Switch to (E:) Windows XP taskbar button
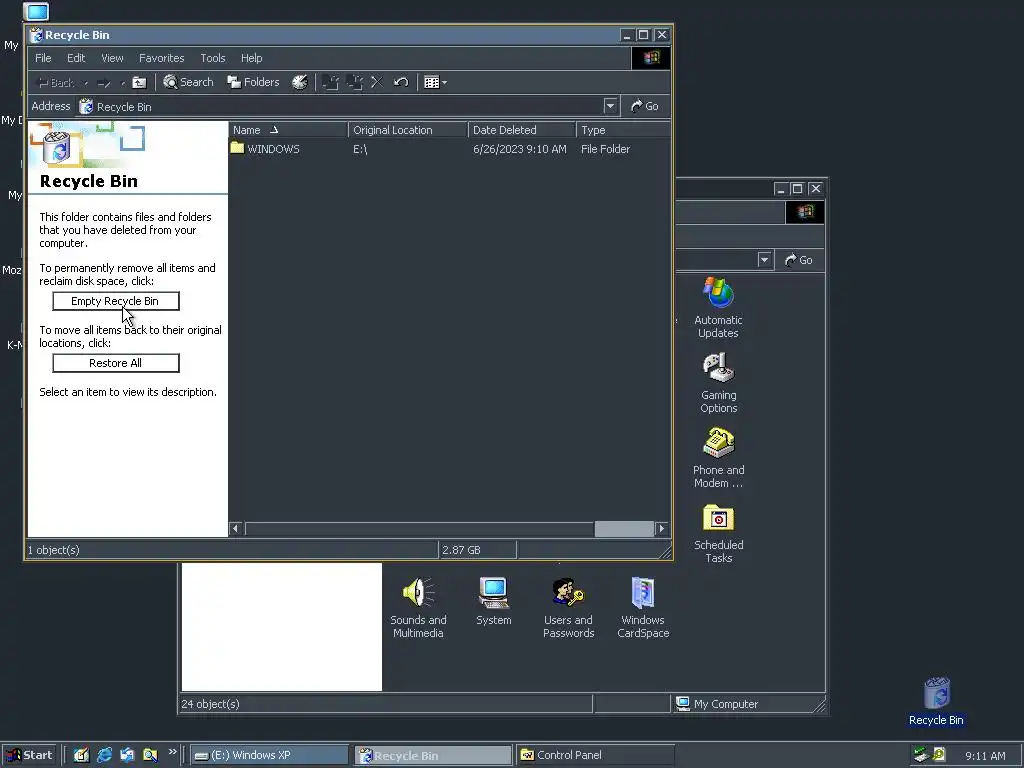Viewport: 1024px width, 768px height. click(270, 756)
